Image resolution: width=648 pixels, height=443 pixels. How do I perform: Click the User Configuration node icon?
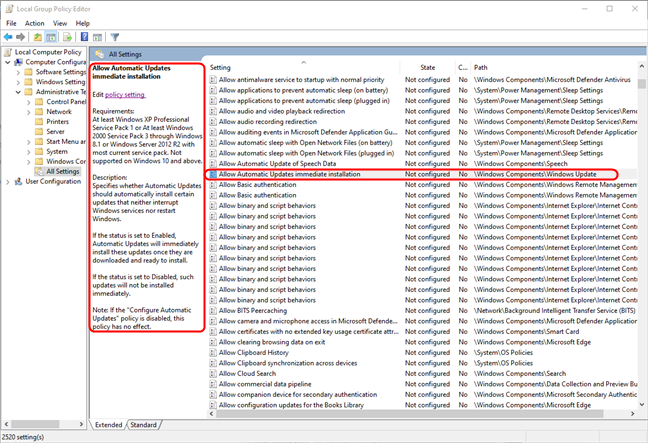[19, 181]
